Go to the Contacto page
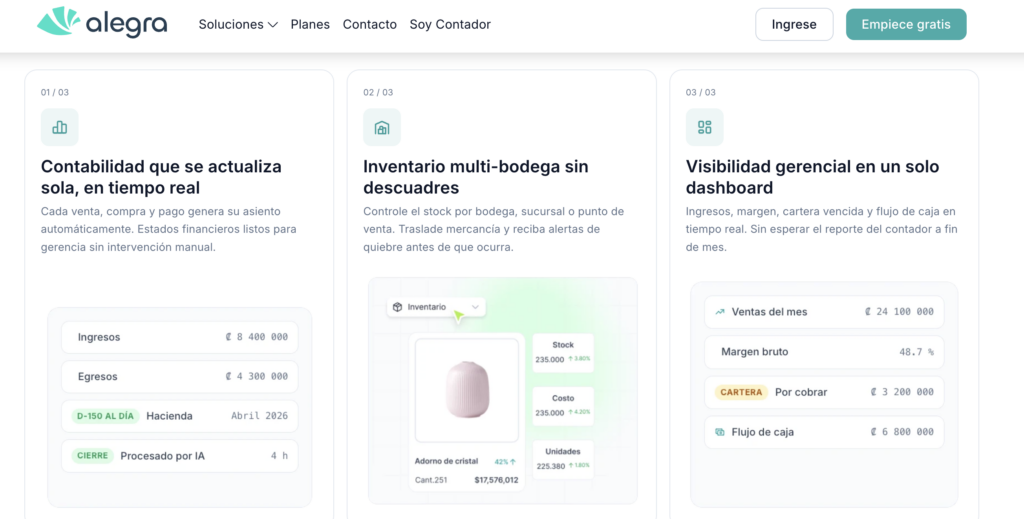This screenshot has height=519, width=1024. click(x=370, y=24)
